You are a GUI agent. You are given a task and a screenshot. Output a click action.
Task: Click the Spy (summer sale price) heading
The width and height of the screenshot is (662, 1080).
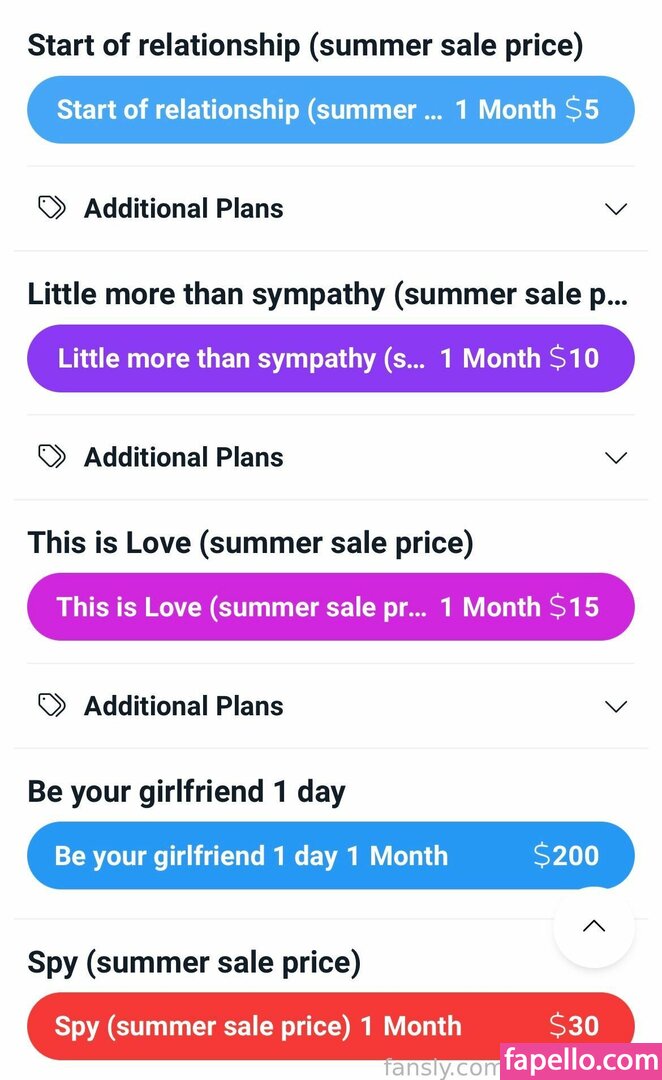194,962
